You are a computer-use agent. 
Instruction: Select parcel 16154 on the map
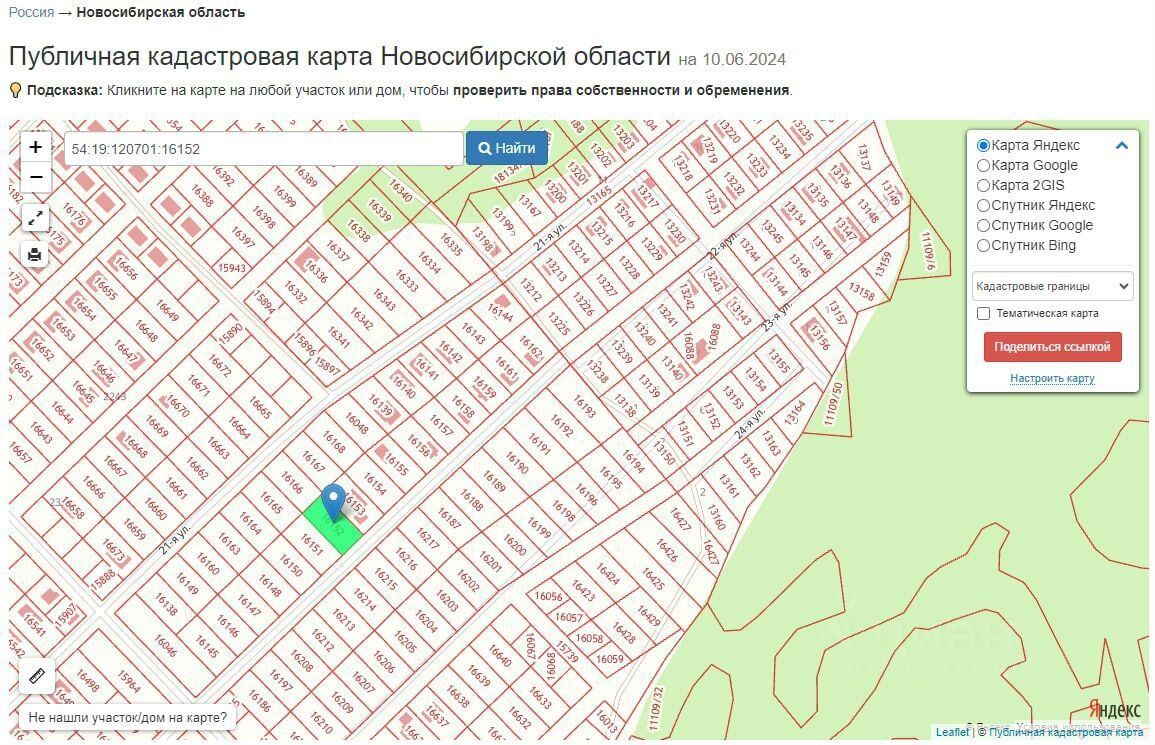(x=375, y=483)
